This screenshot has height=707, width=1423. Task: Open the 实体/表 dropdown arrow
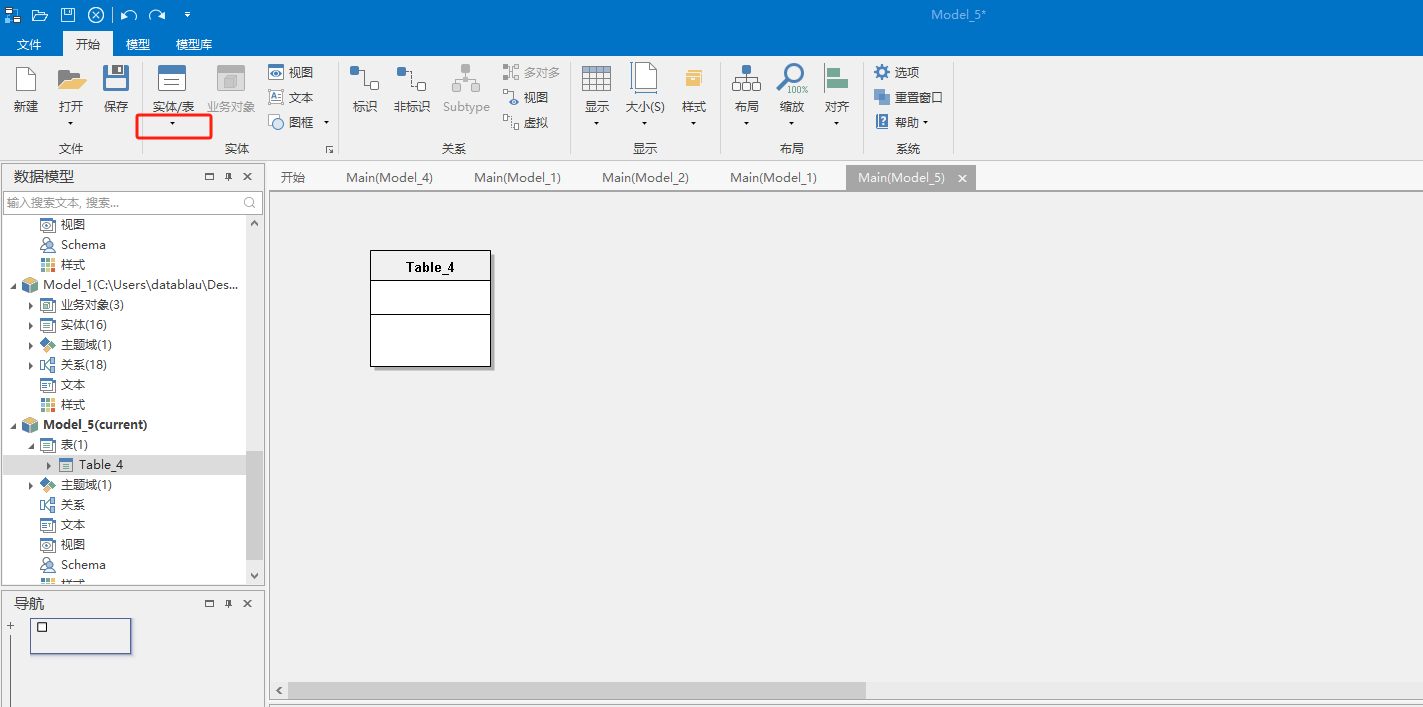point(173,124)
